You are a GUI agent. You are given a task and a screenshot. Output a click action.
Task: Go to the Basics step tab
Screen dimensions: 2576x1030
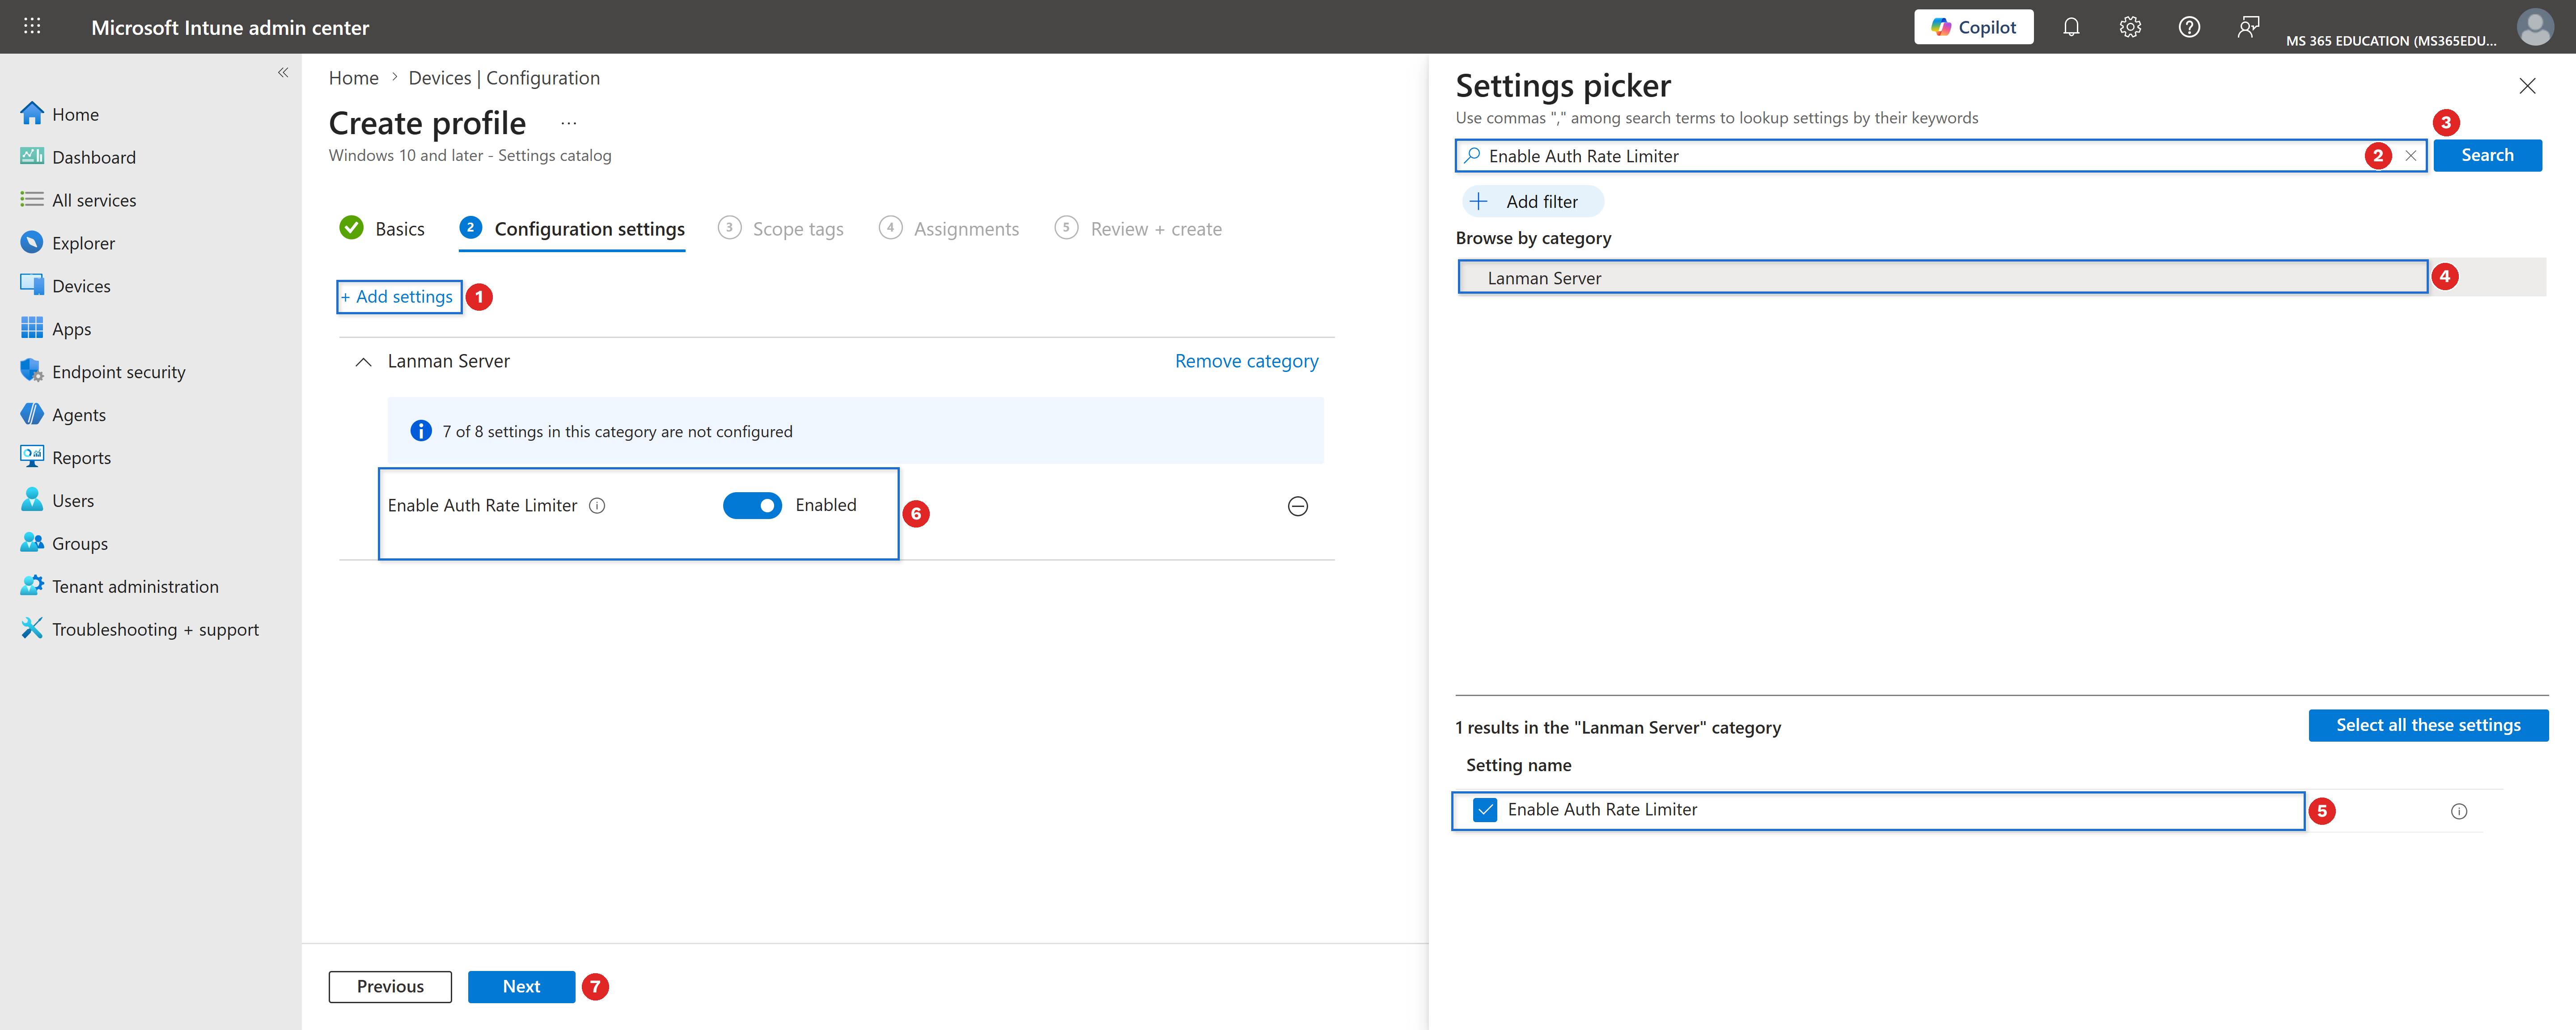[x=382, y=229]
